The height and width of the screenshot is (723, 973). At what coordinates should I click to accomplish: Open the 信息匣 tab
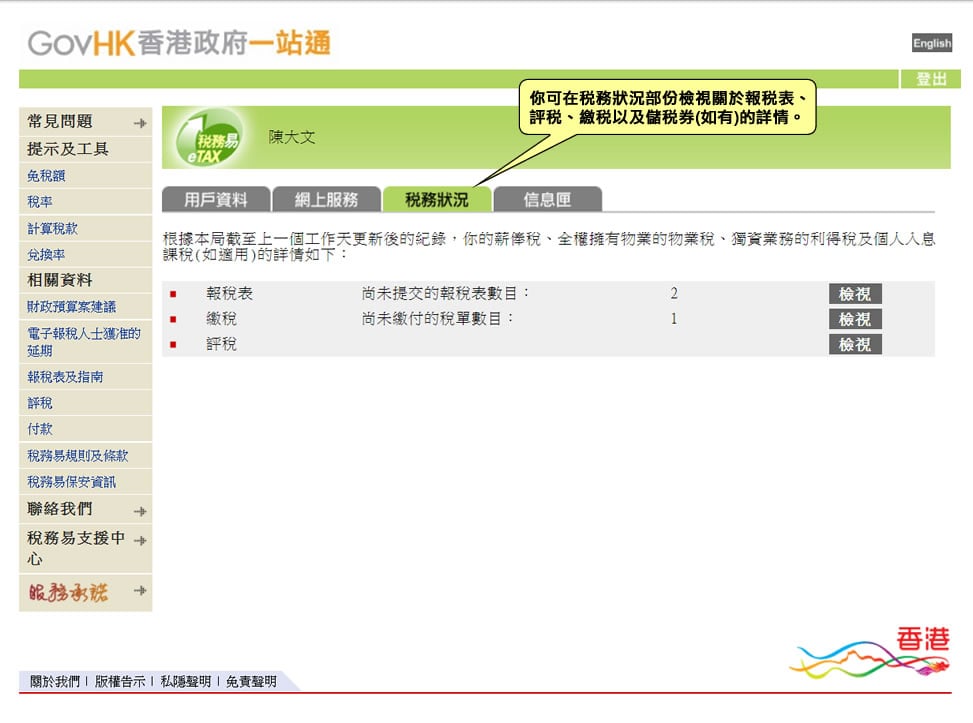[547, 200]
